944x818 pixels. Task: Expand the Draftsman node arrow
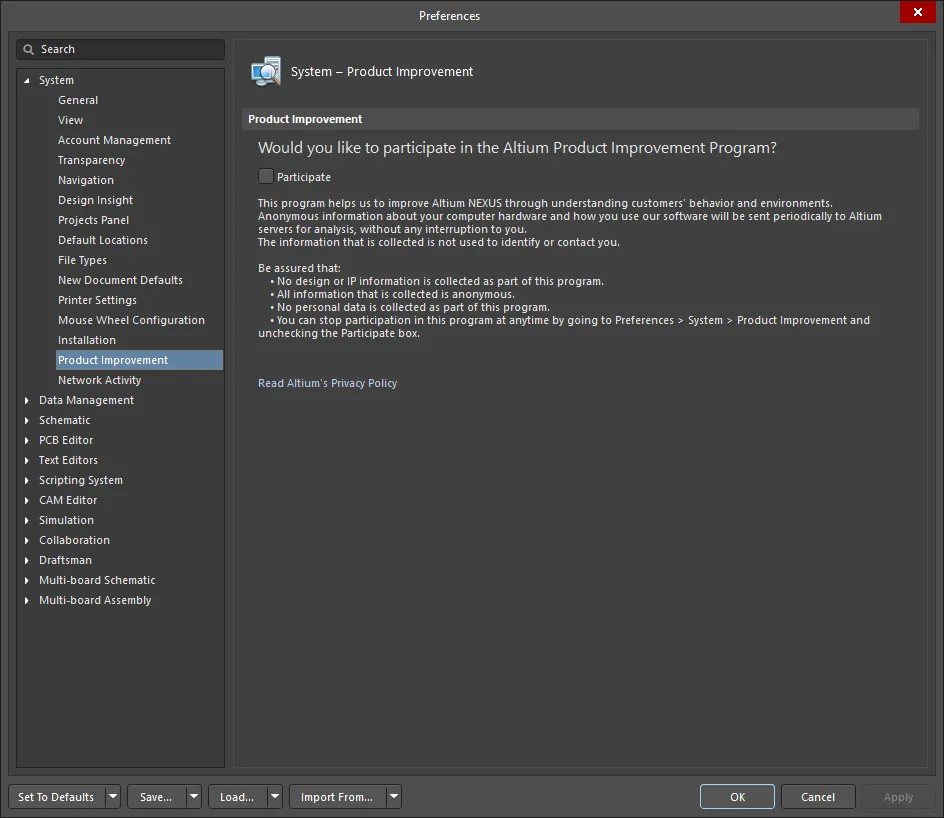(26, 560)
